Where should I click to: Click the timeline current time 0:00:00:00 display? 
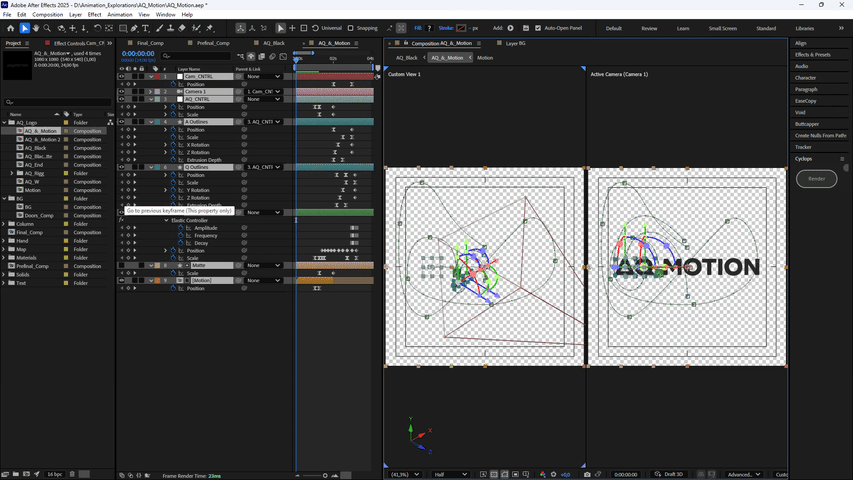(x=138, y=53)
